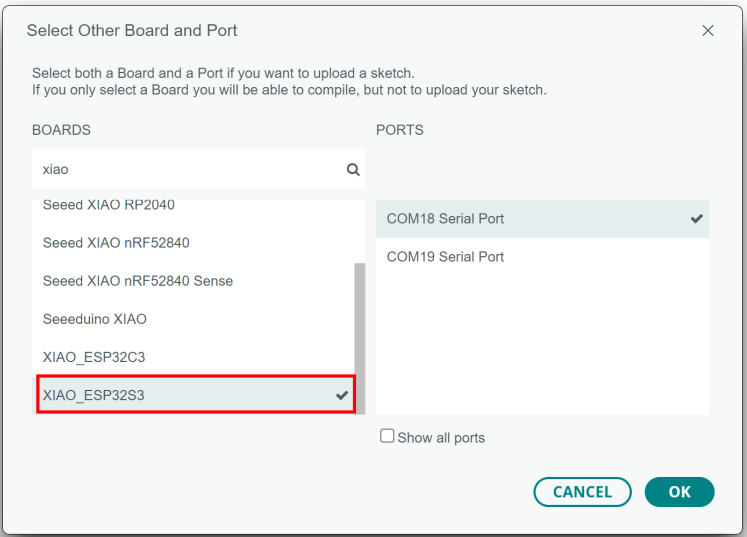Viewport: 747px width, 537px height.
Task: Click the checkmark beside XIAO_ESP32S3
Action: [x=342, y=396]
